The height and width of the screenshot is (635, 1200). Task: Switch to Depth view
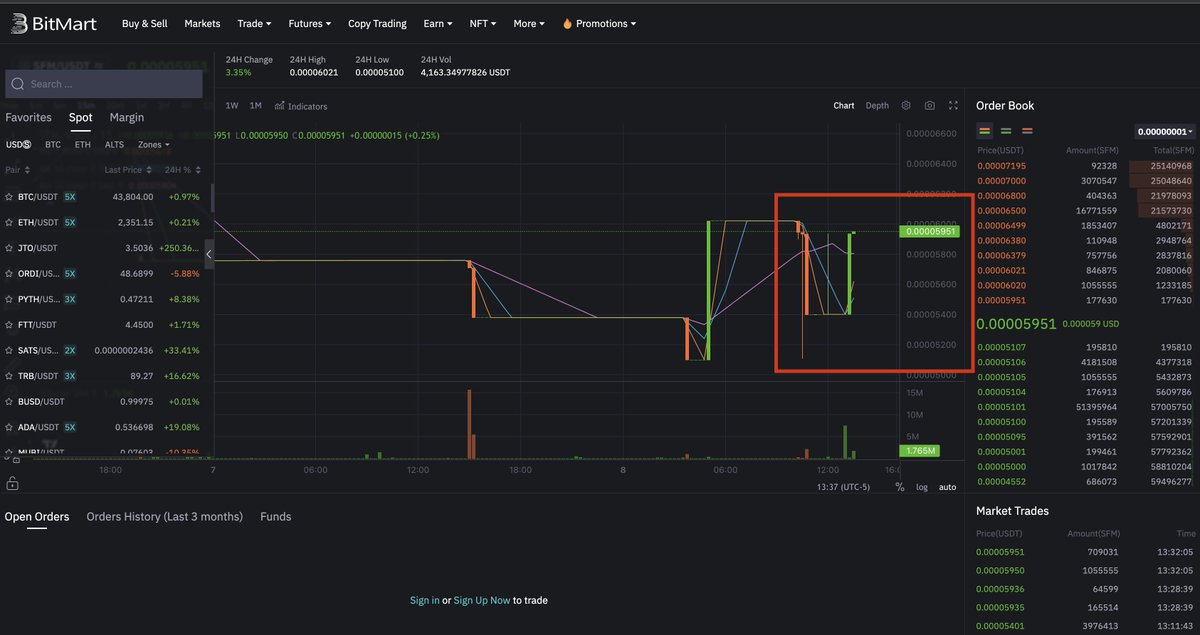click(x=877, y=106)
